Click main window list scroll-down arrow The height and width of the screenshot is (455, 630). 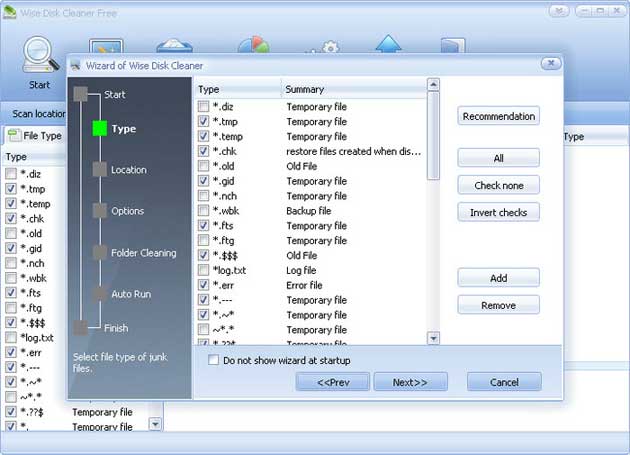(x=155, y=423)
